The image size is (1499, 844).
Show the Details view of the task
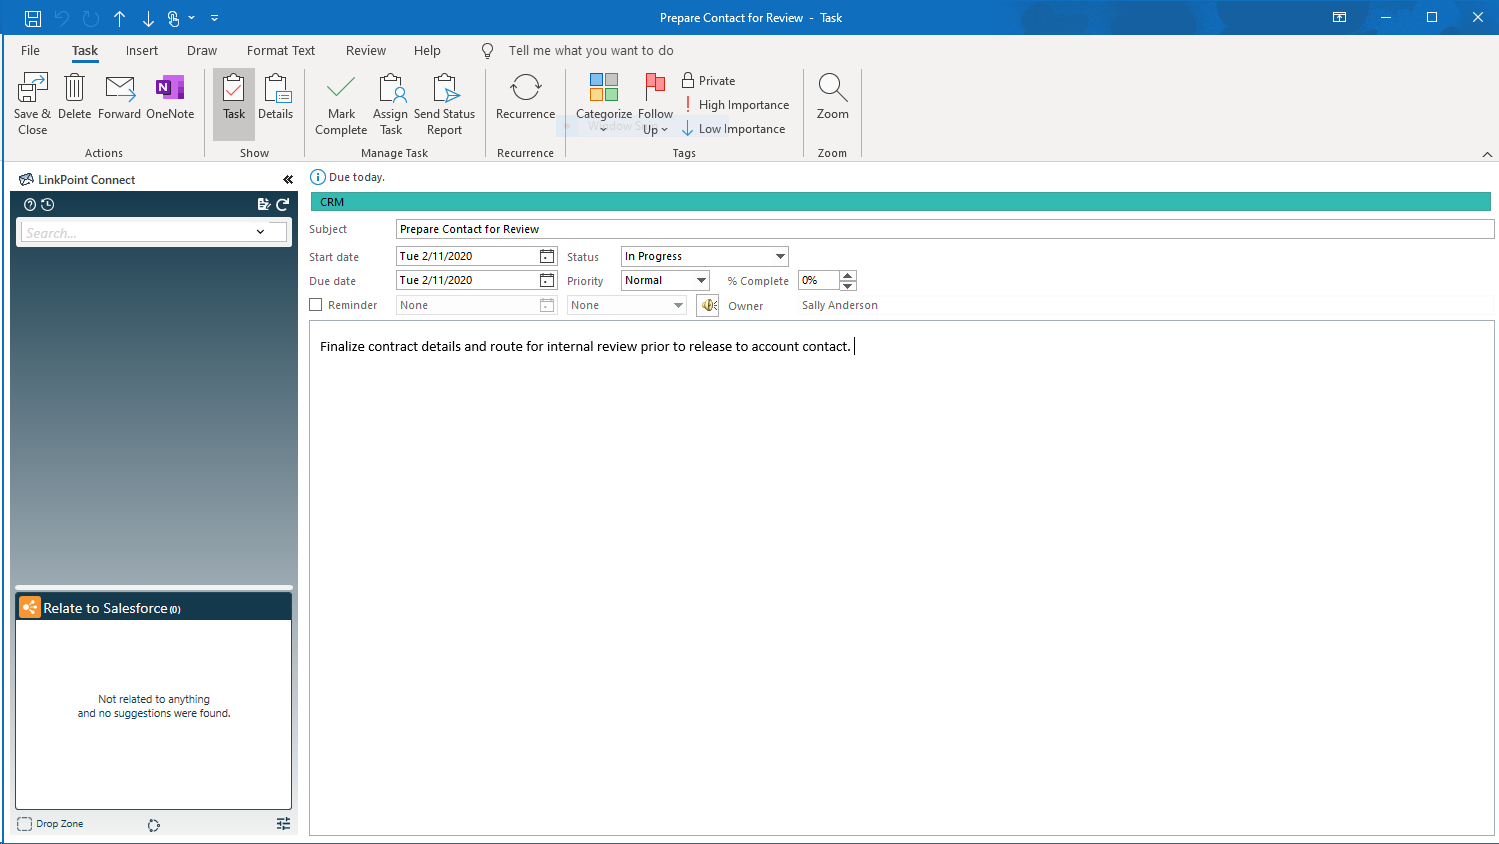click(x=276, y=98)
